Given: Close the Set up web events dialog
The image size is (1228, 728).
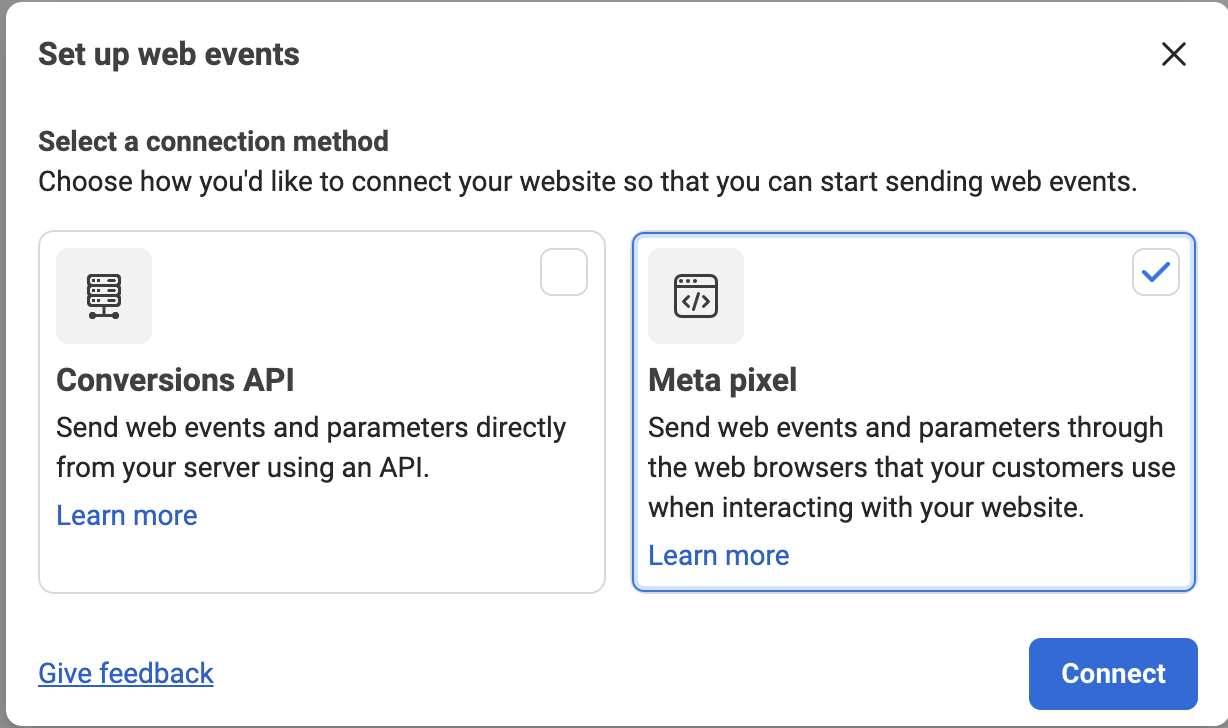Looking at the screenshot, I should pos(1173,54).
